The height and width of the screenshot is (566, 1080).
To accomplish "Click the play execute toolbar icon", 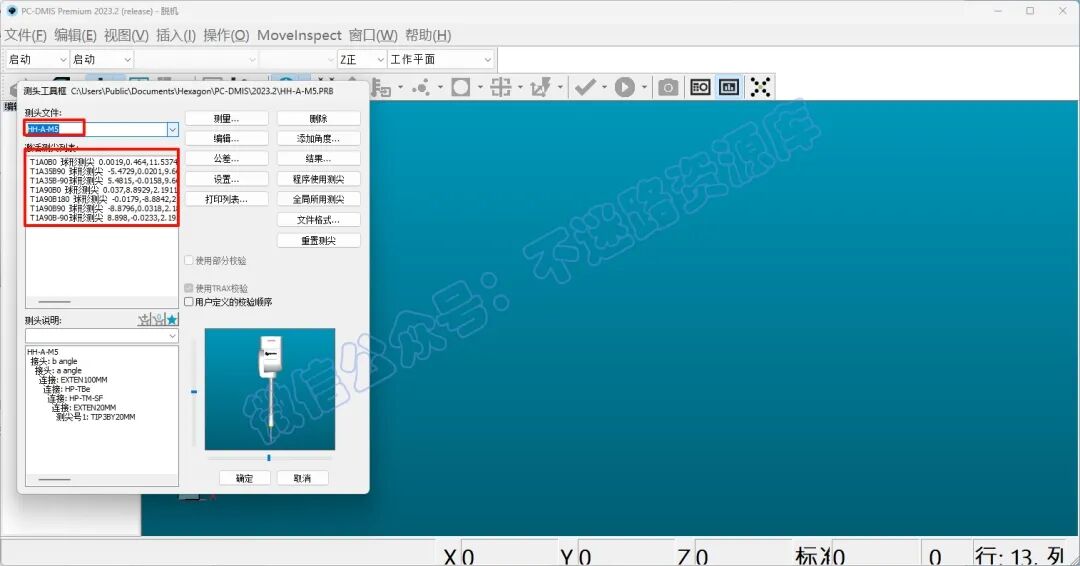I will 625,87.
